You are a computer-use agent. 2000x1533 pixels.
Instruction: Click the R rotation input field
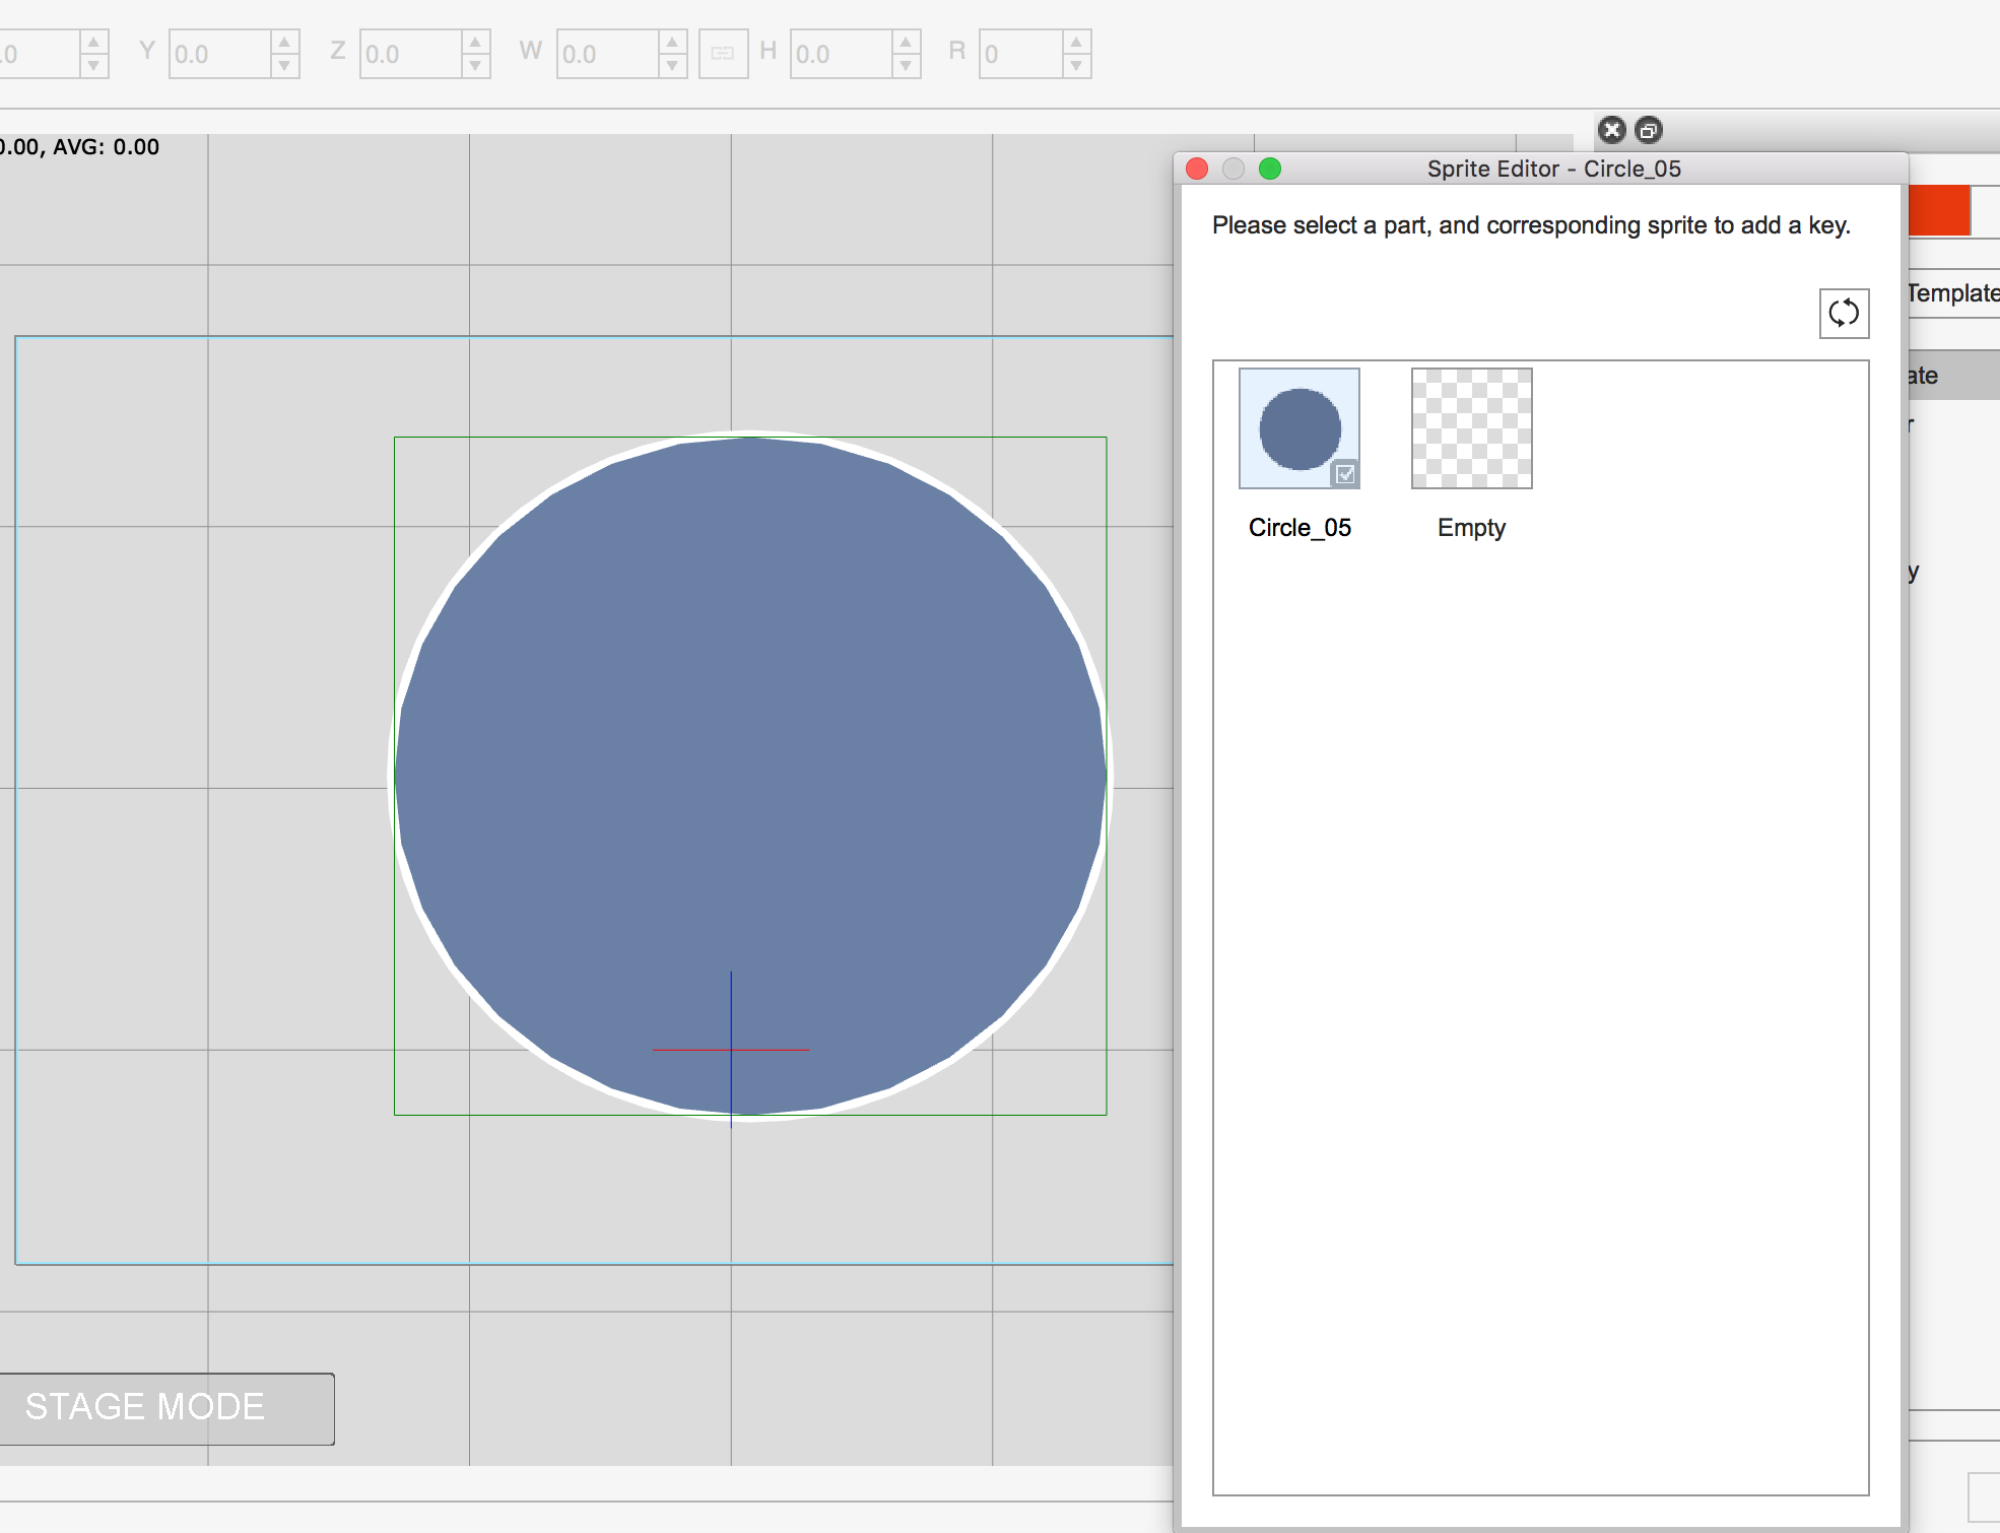[1021, 54]
